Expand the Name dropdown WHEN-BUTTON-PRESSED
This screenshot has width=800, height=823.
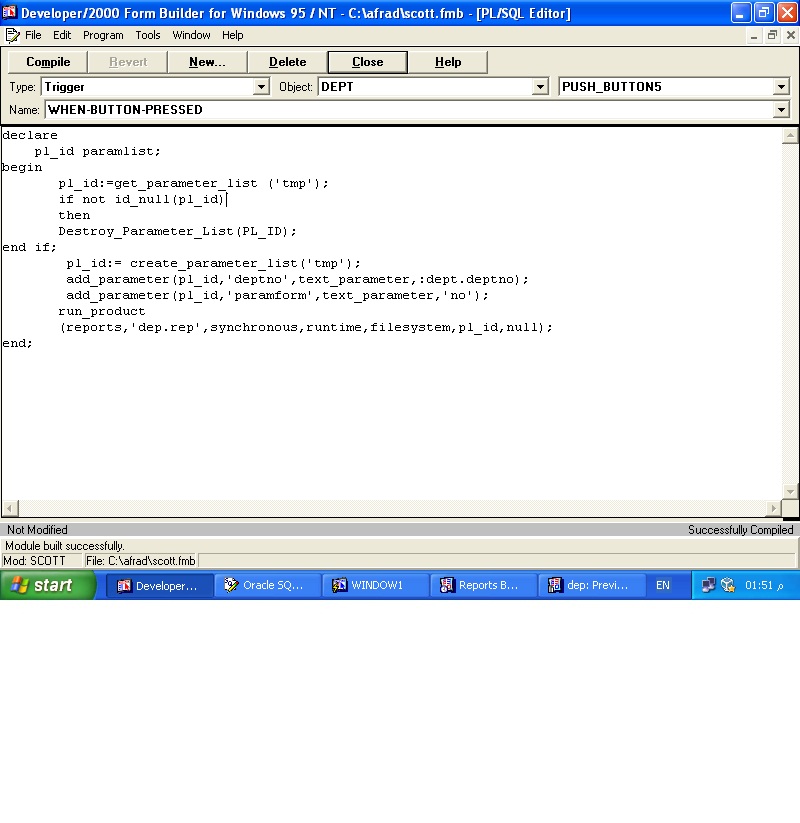[781, 110]
